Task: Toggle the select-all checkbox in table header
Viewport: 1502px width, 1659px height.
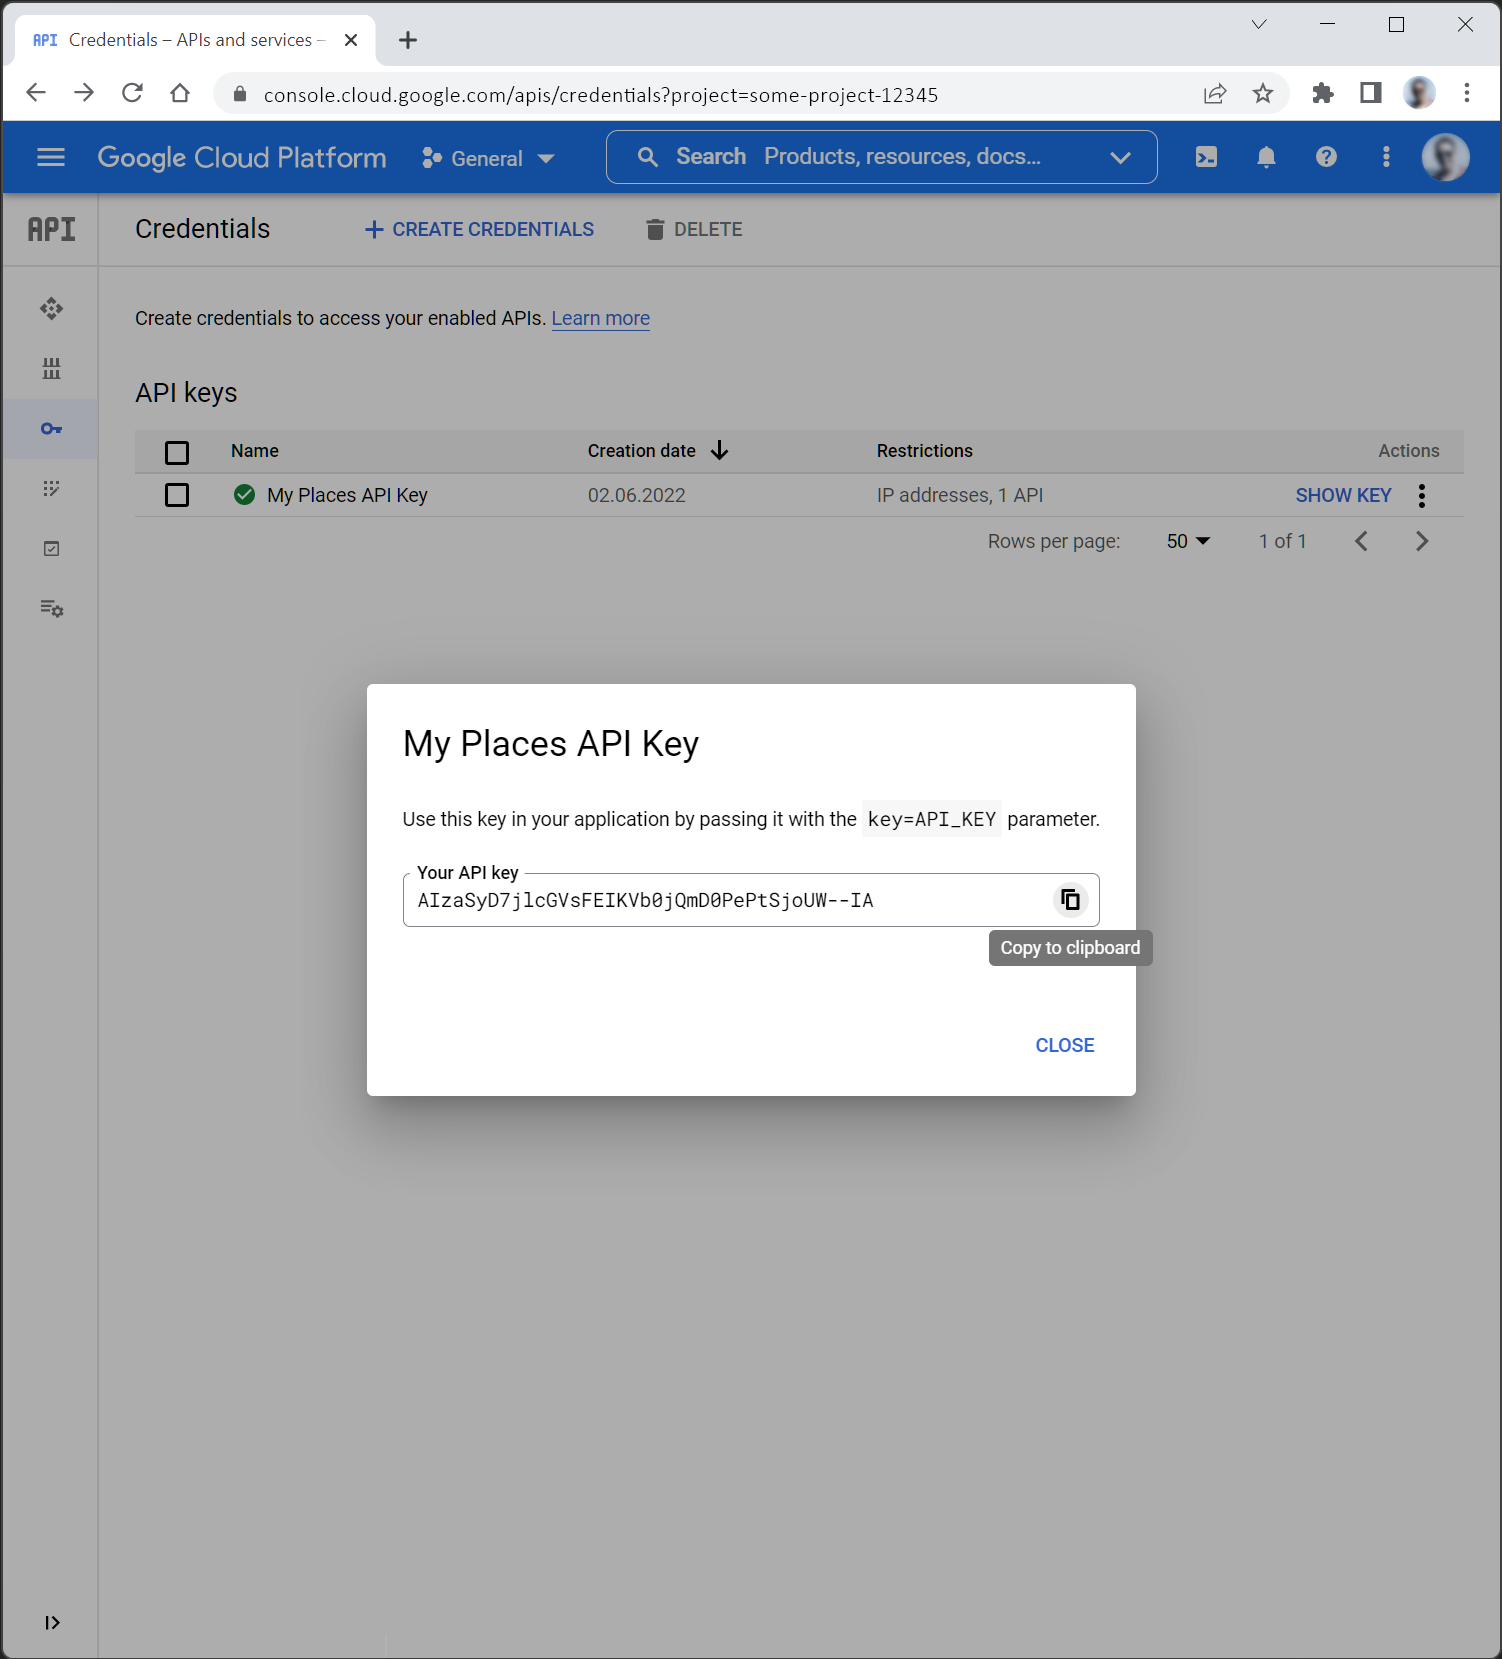Action: tap(177, 452)
